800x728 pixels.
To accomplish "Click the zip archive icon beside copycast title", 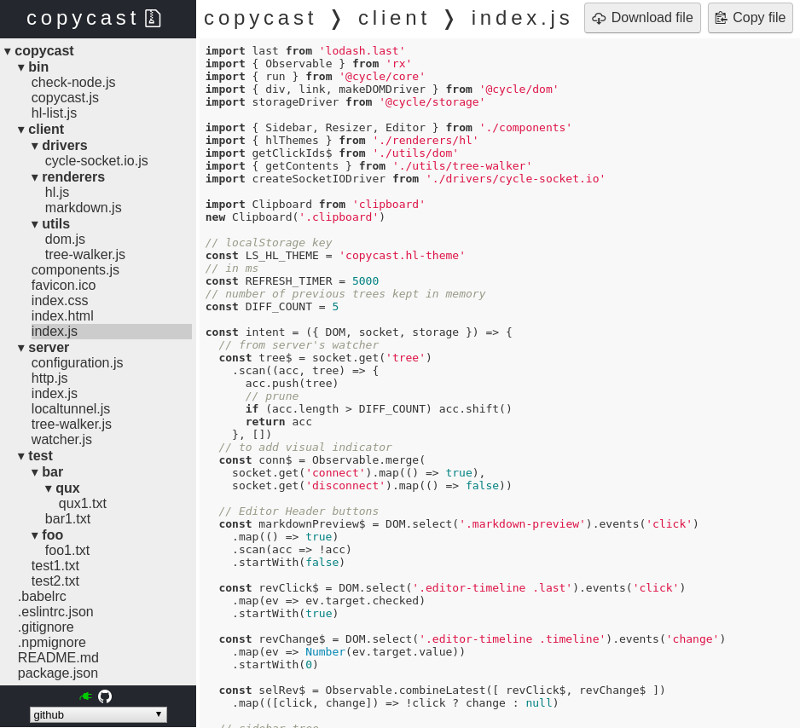I will pos(153,18).
